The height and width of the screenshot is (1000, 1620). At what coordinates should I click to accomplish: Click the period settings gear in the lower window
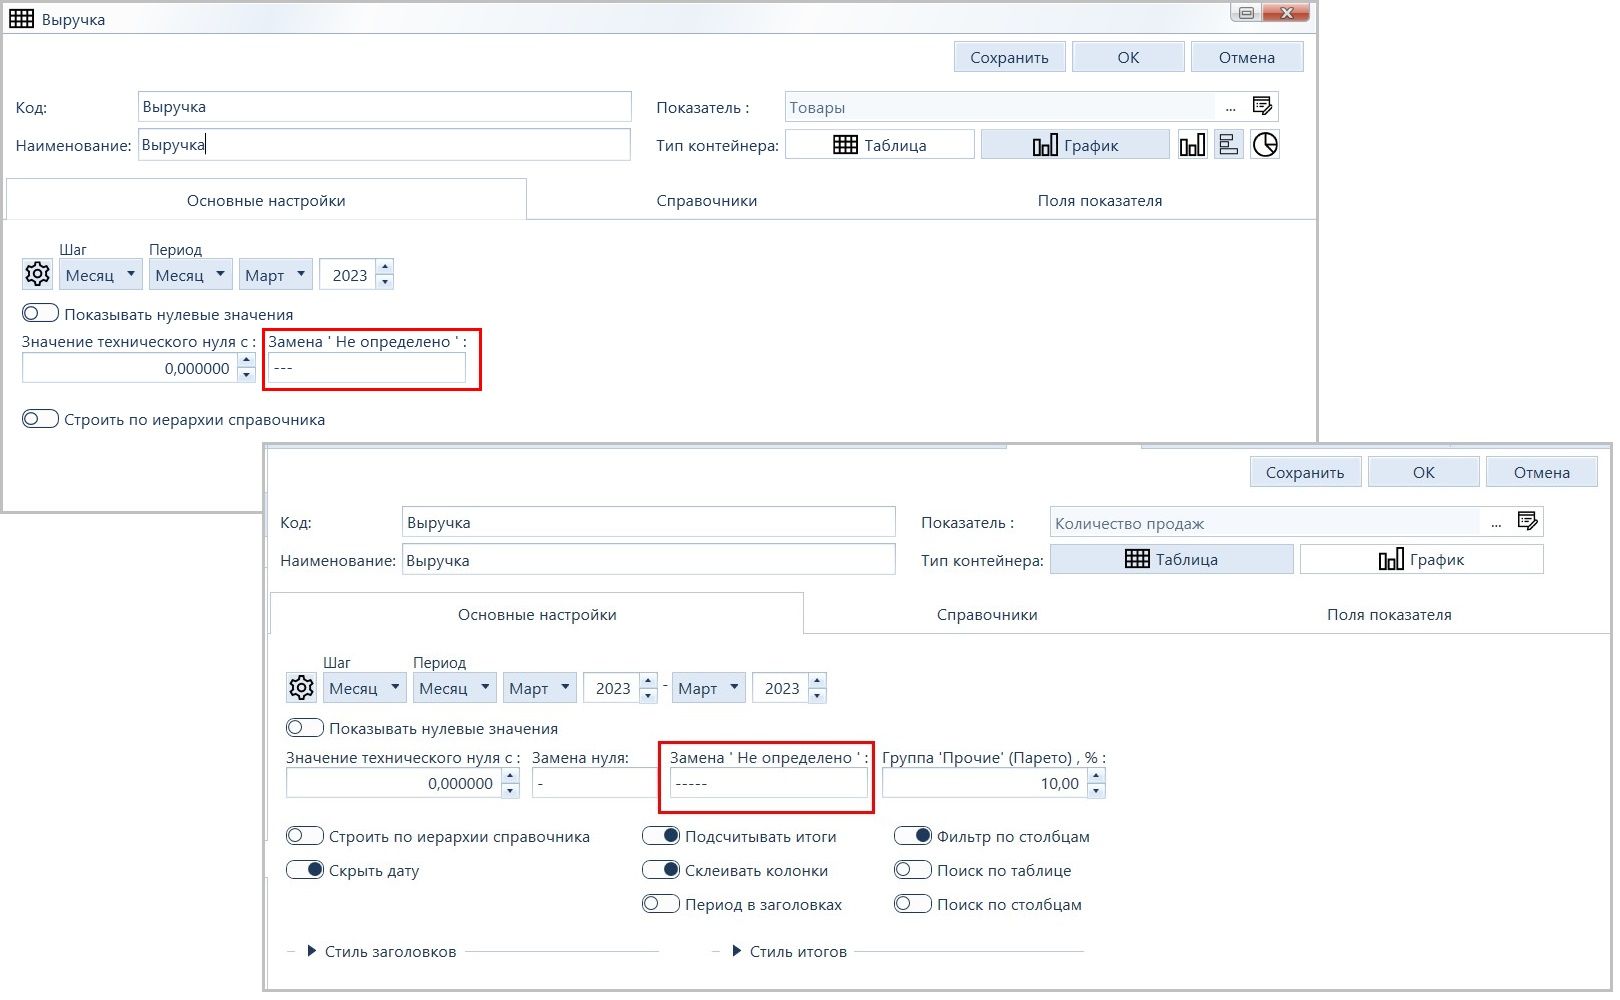301,687
